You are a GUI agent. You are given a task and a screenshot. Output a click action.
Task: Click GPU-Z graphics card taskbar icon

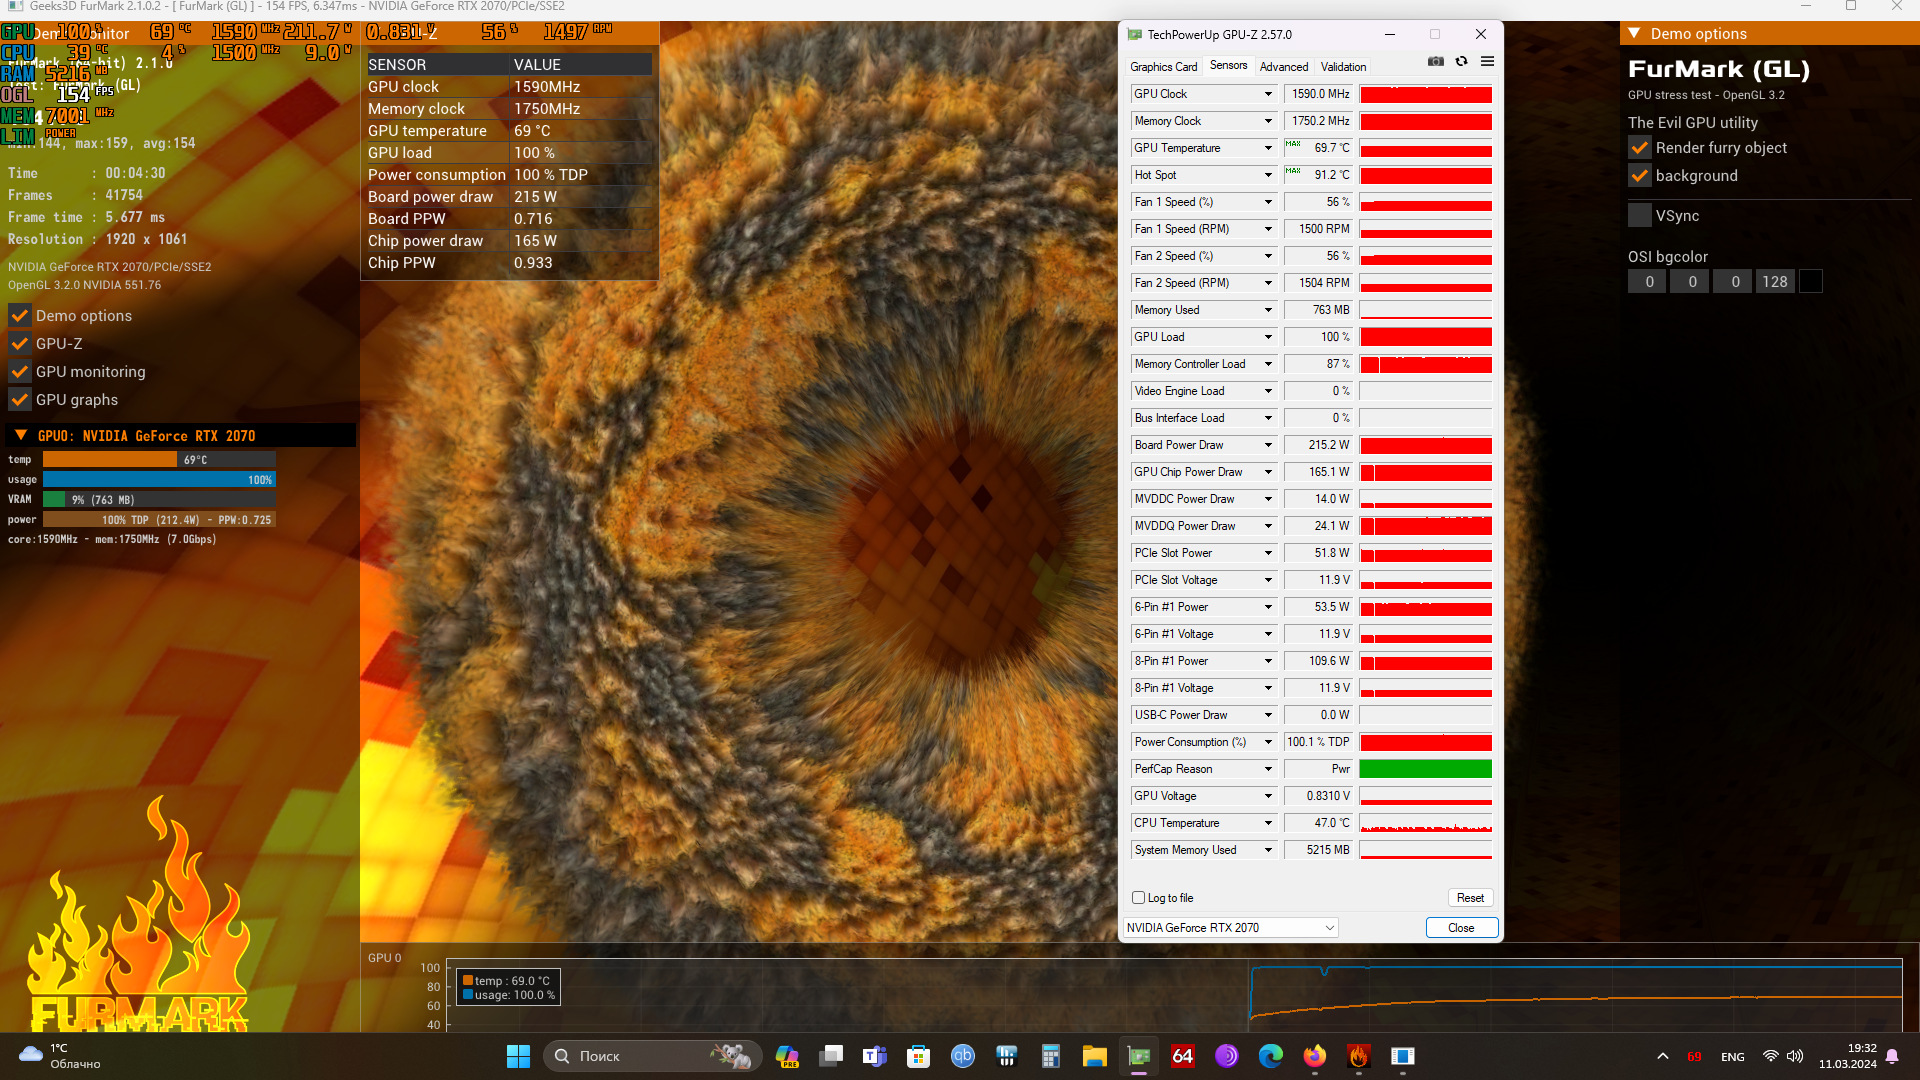pos(1139,1056)
